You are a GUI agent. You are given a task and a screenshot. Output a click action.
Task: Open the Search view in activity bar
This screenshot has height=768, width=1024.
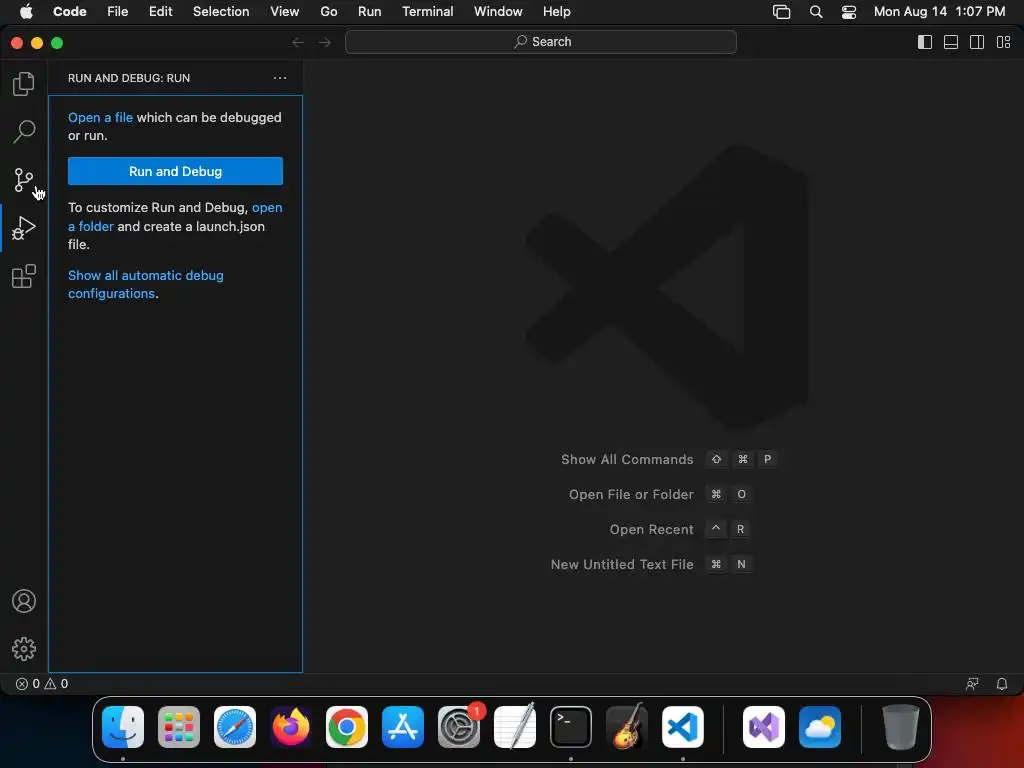pyautogui.click(x=24, y=131)
